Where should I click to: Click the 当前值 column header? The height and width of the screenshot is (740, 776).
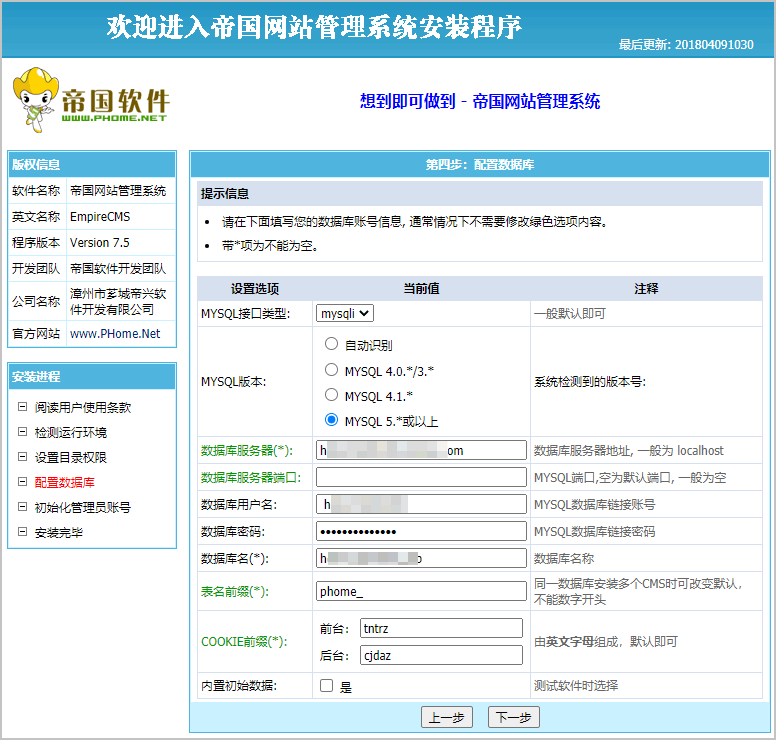[421, 289]
